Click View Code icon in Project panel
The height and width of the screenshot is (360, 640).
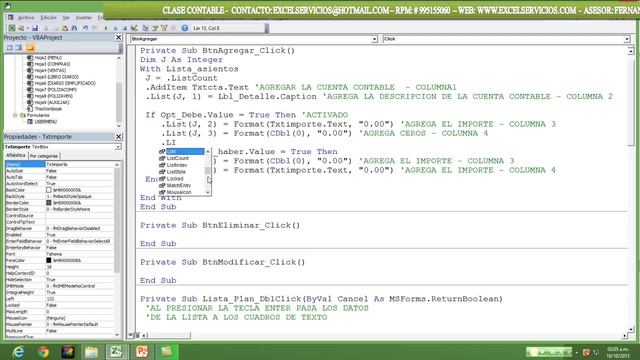[10, 48]
